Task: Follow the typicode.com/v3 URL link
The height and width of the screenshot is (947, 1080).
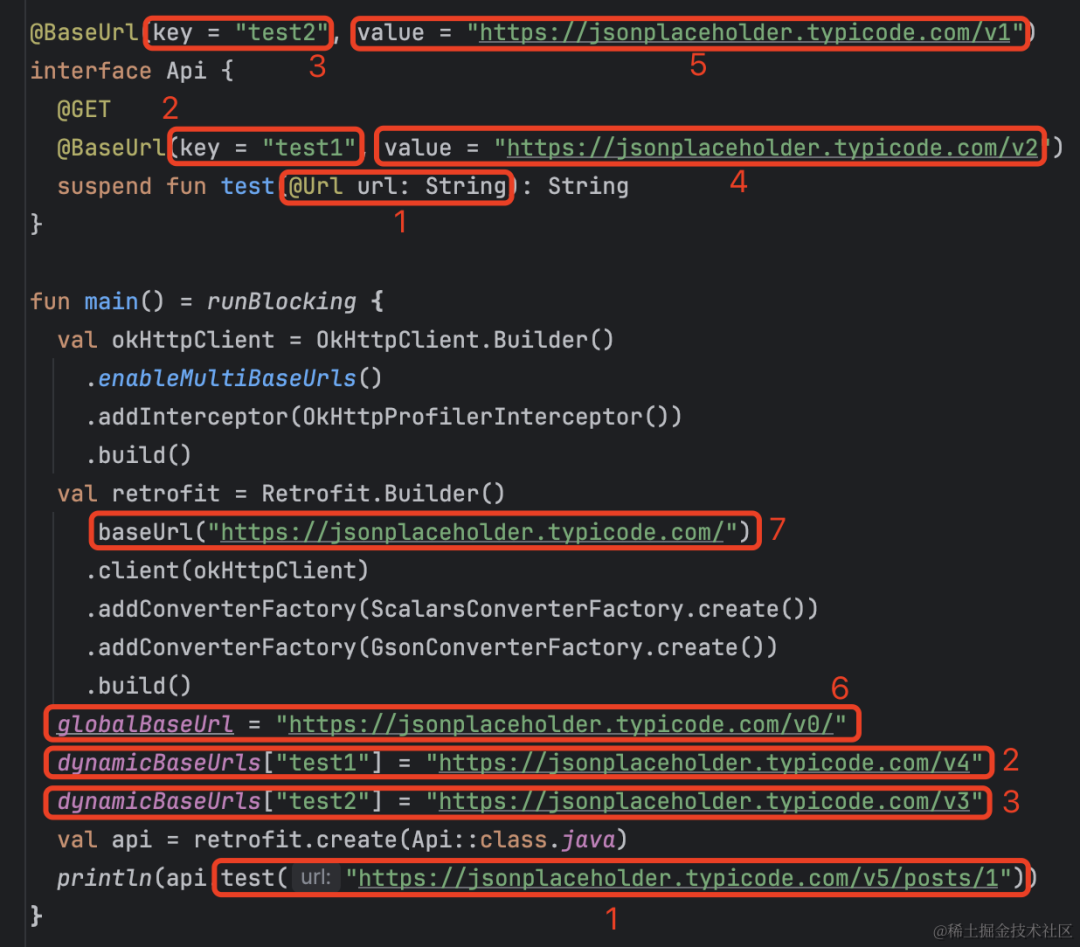Action: tap(704, 801)
